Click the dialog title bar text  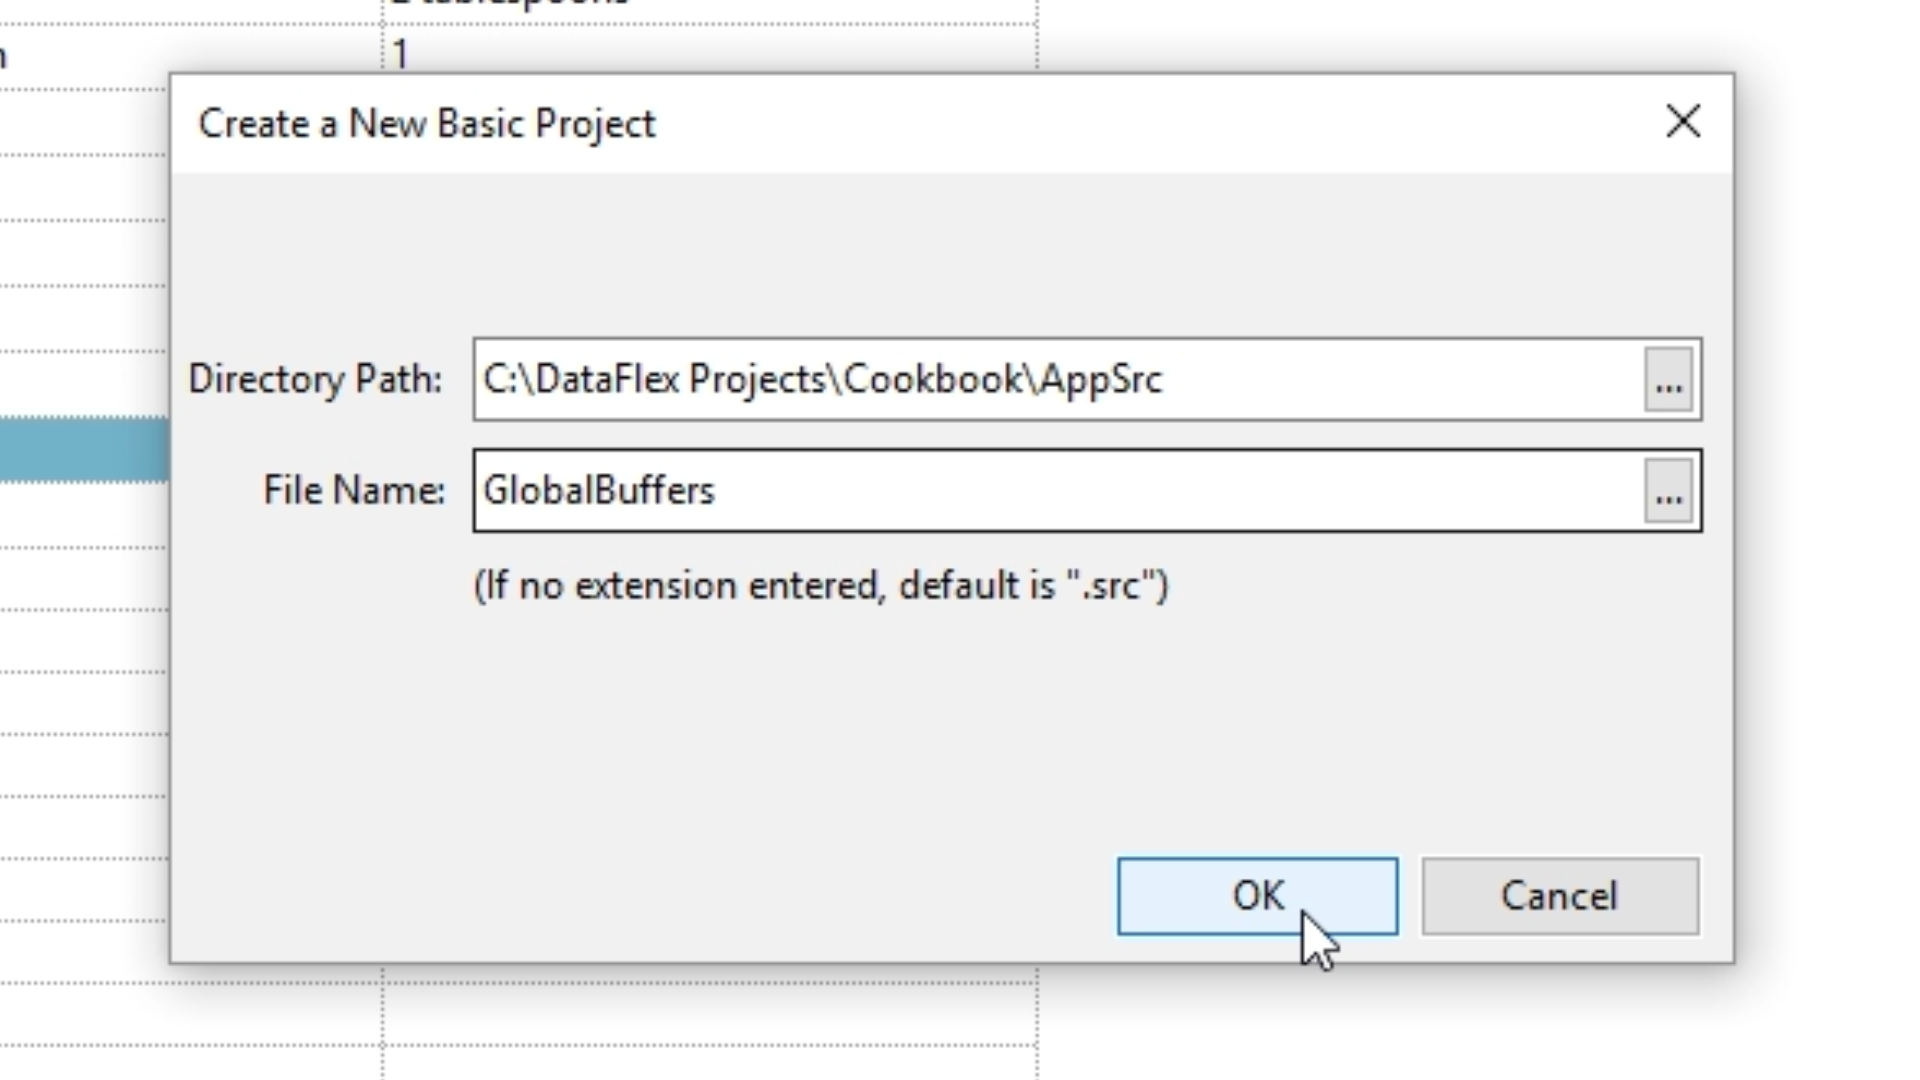pos(427,124)
